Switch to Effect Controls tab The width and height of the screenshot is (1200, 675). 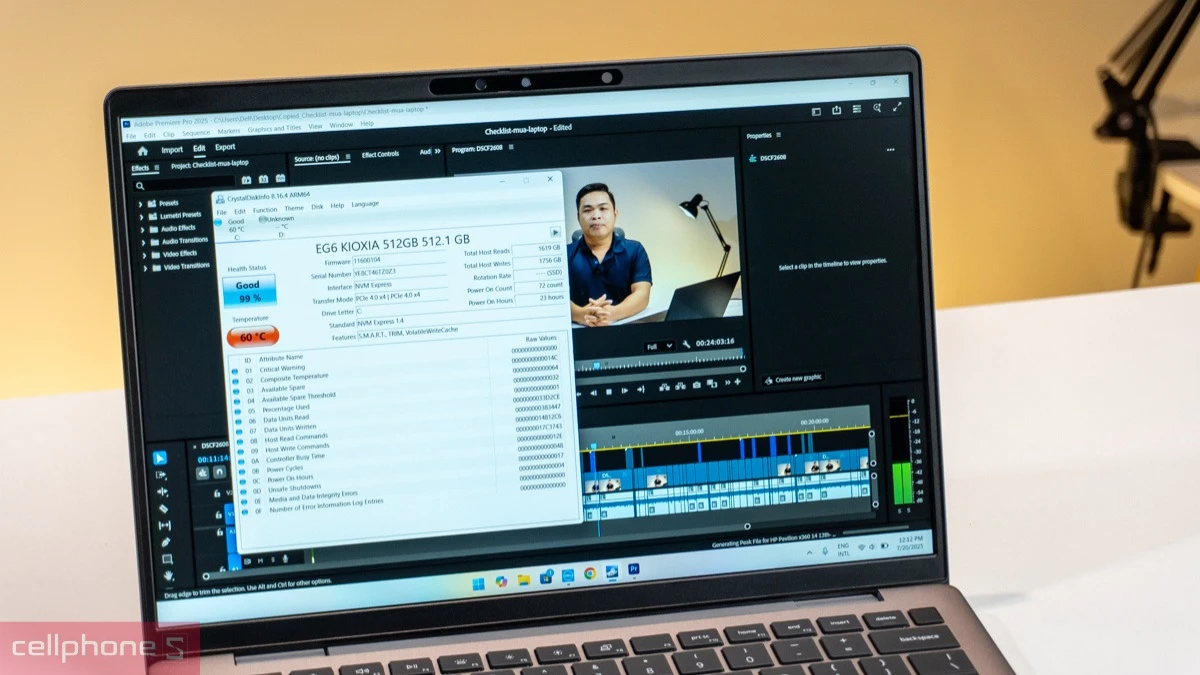380,154
